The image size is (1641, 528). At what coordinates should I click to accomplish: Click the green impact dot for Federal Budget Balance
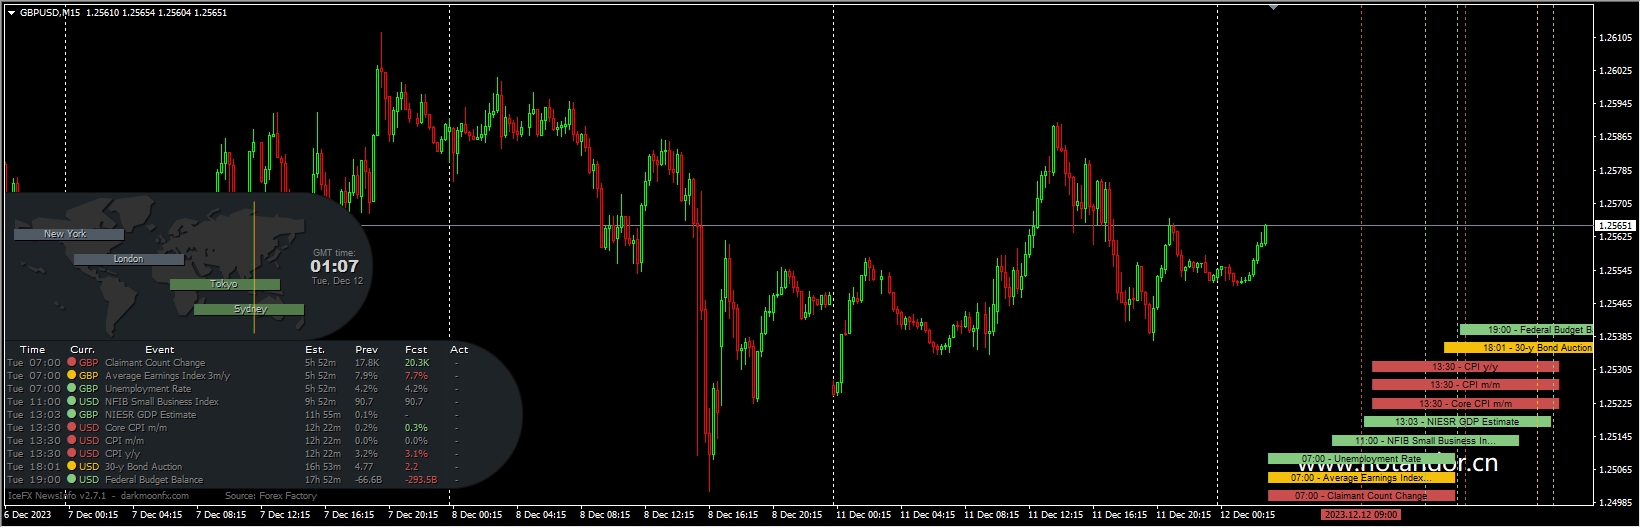coord(72,480)
